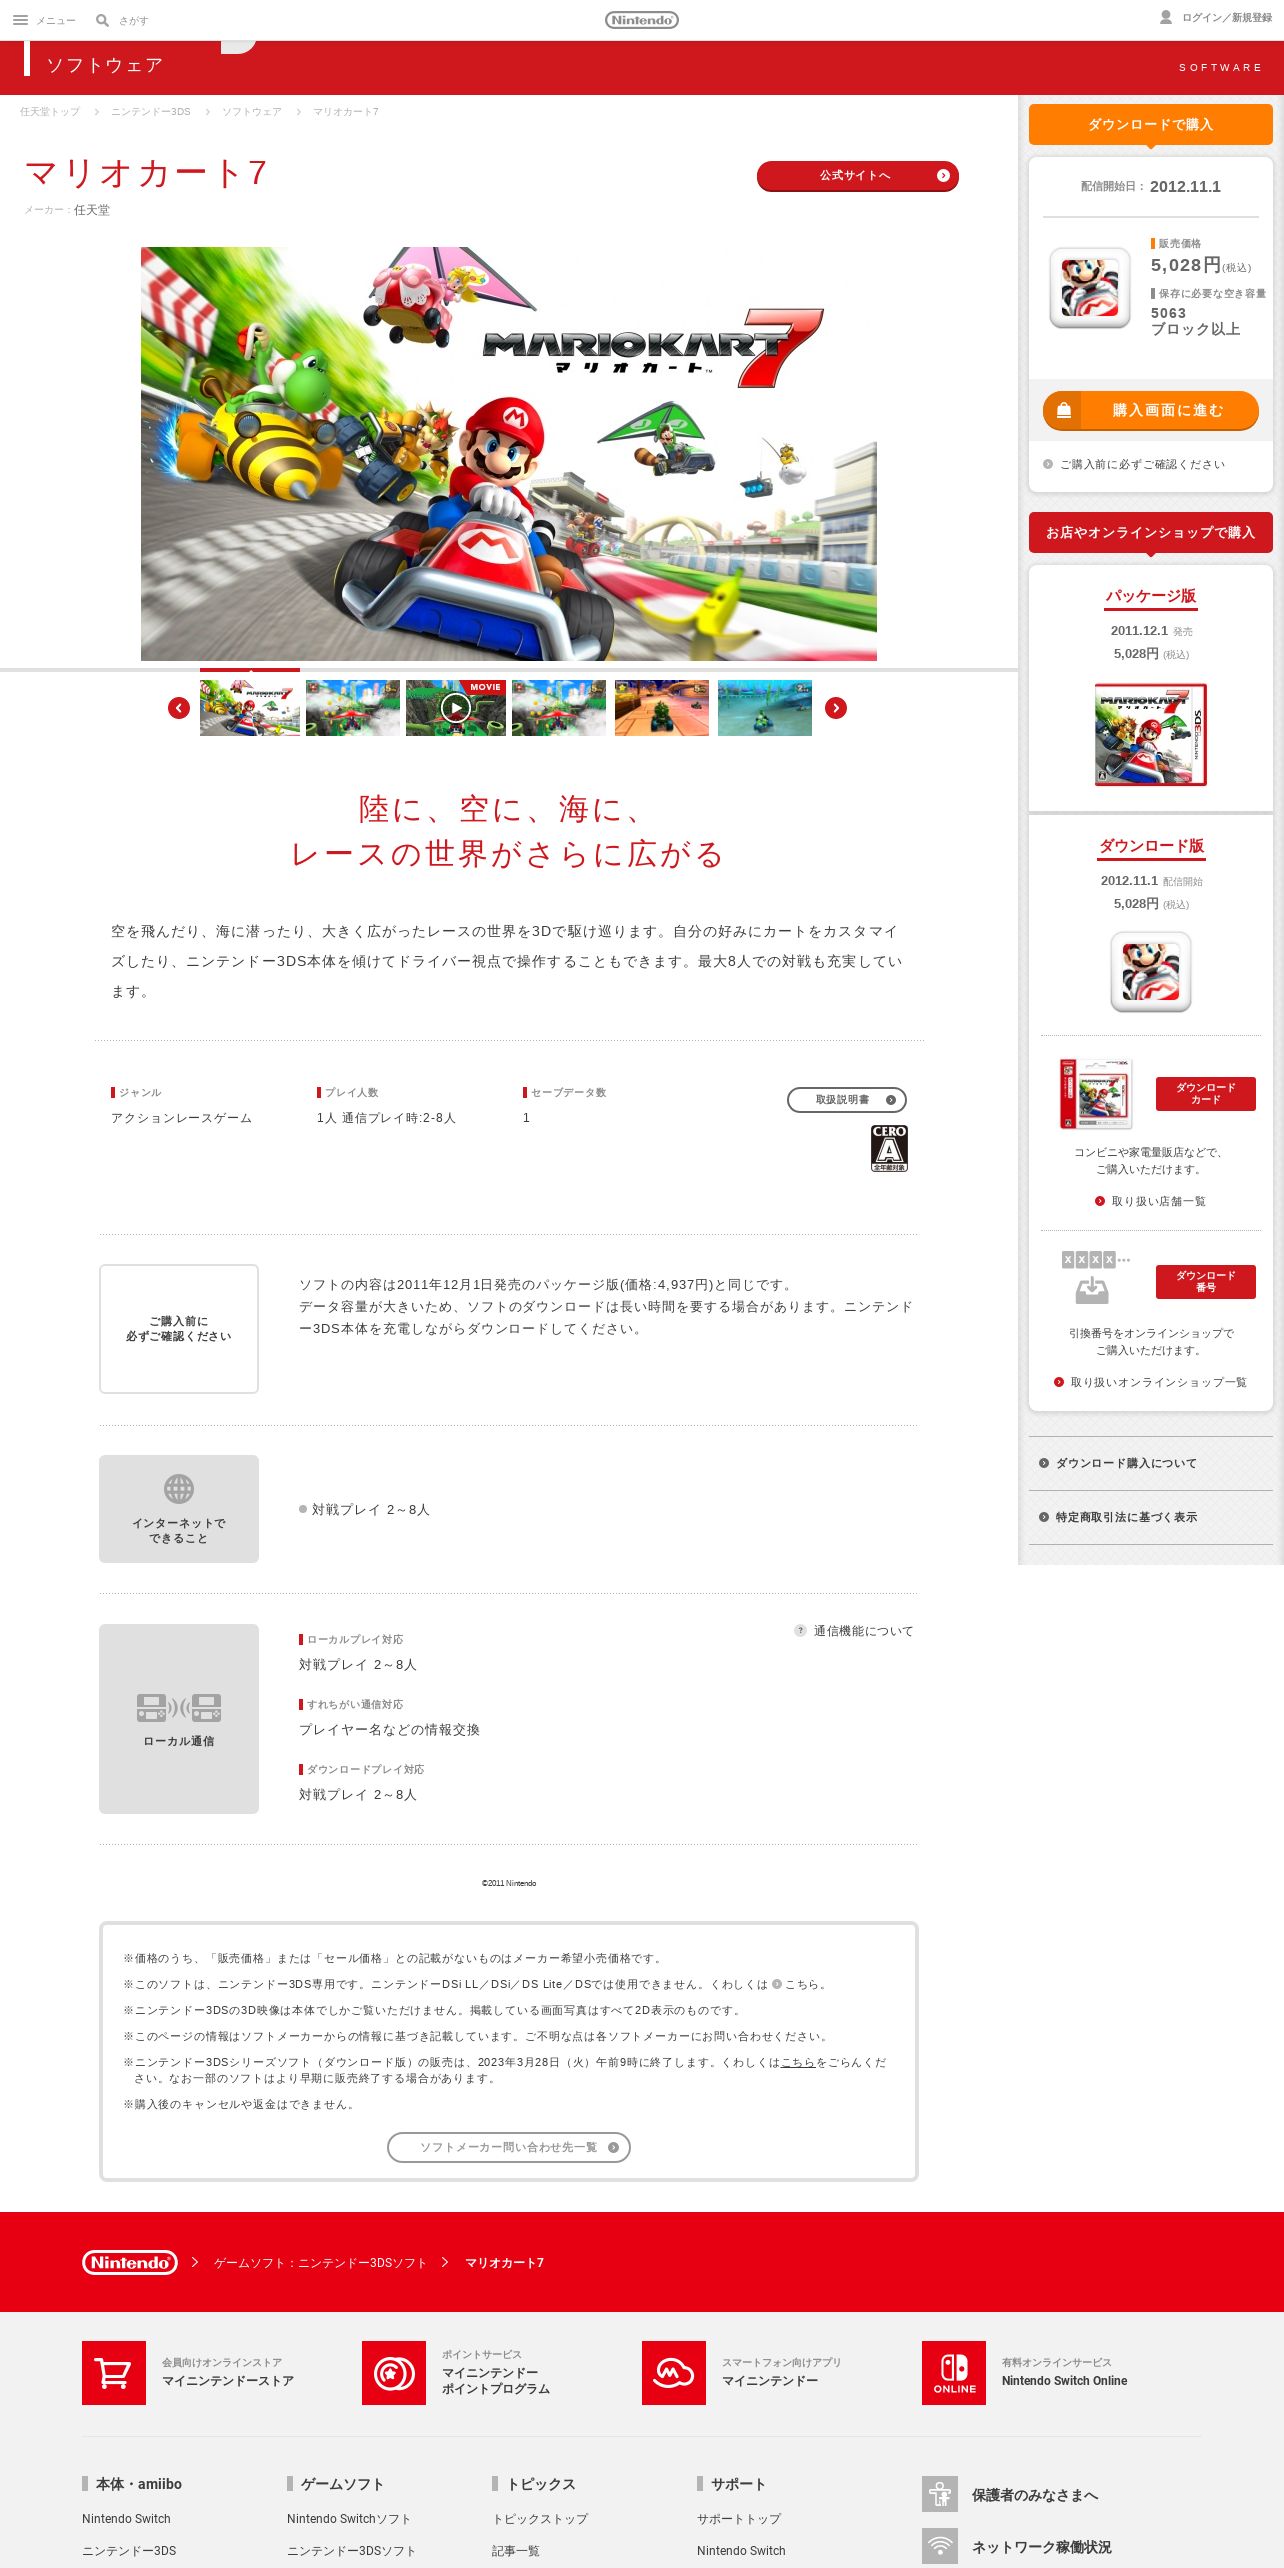Image resolution: width=1284 pixels, height=2568 pixels.
Task: Click the internet globe icon
Action: pos(179,1488)
